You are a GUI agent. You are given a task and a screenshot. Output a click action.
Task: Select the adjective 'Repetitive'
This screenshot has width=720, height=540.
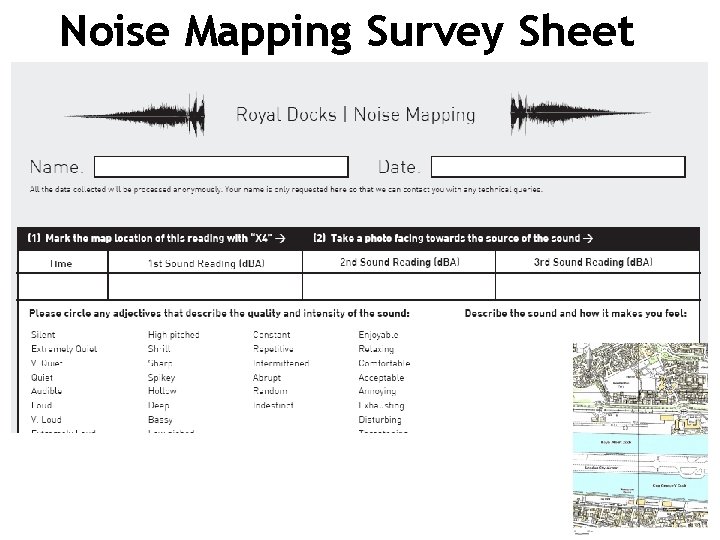pyautogui.click(x=273, y=349)
